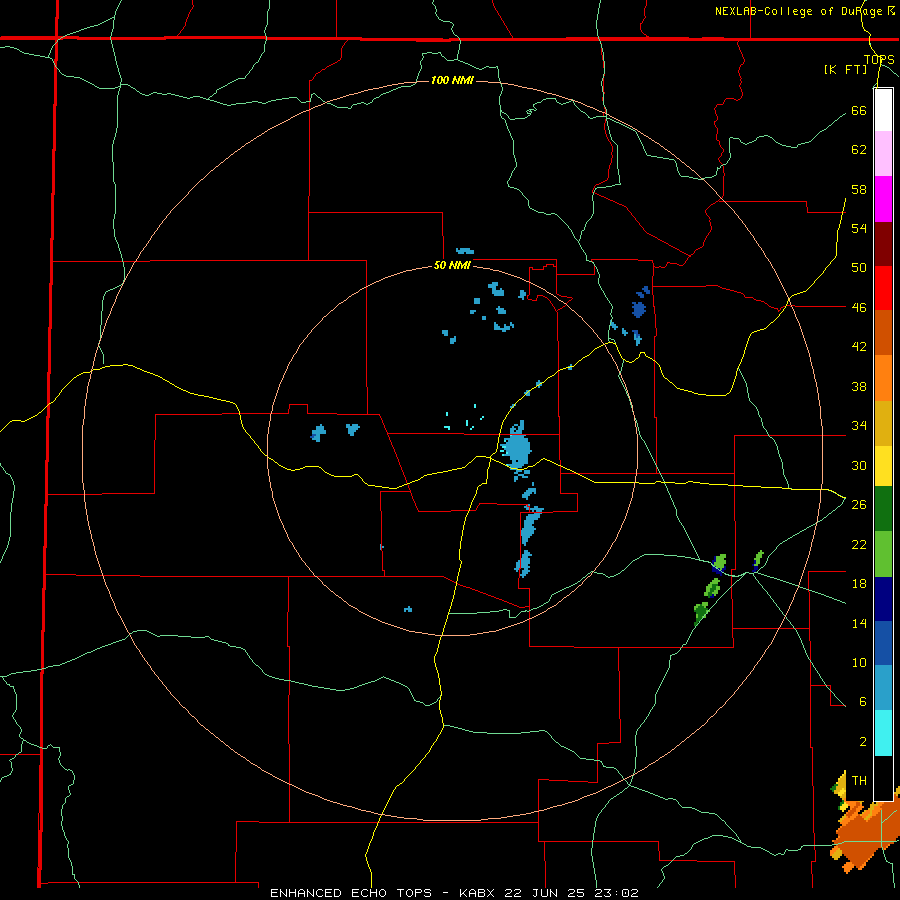Click the TH threshold label
The width and height of the screenshot is (900, 900).
859,781
